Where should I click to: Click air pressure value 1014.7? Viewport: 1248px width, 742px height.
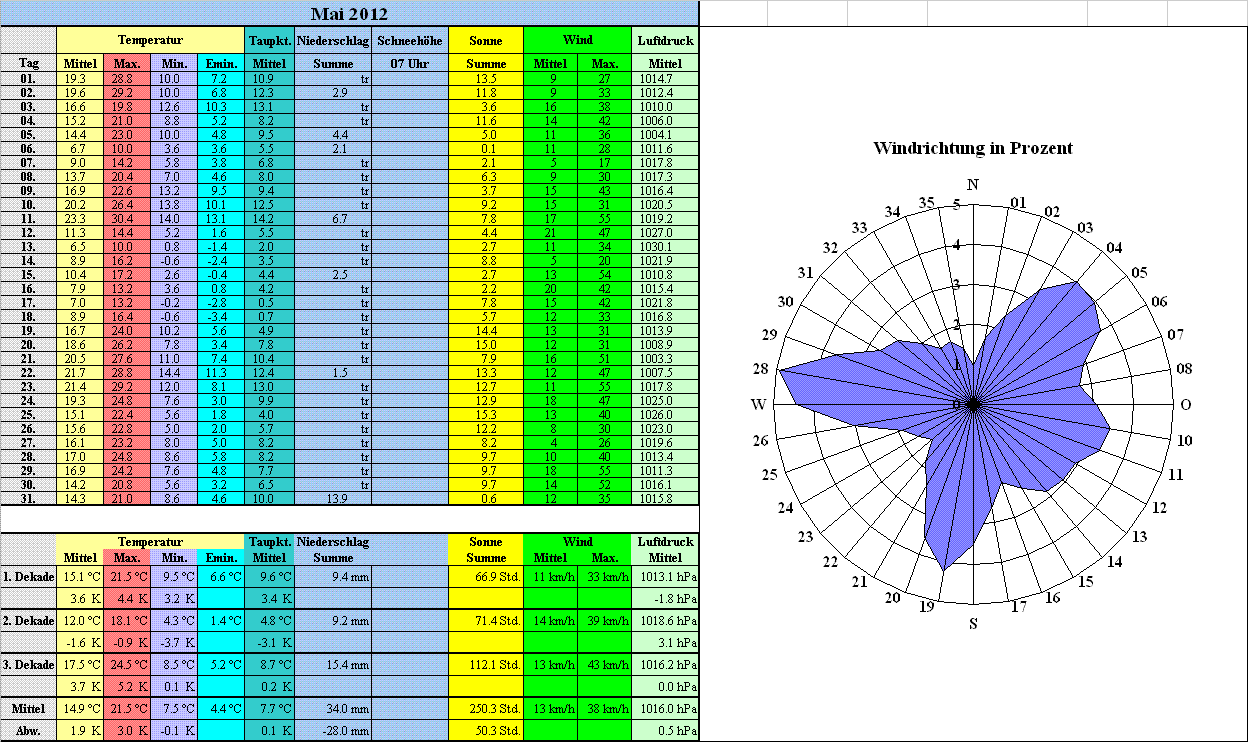(x=665, y=78)
